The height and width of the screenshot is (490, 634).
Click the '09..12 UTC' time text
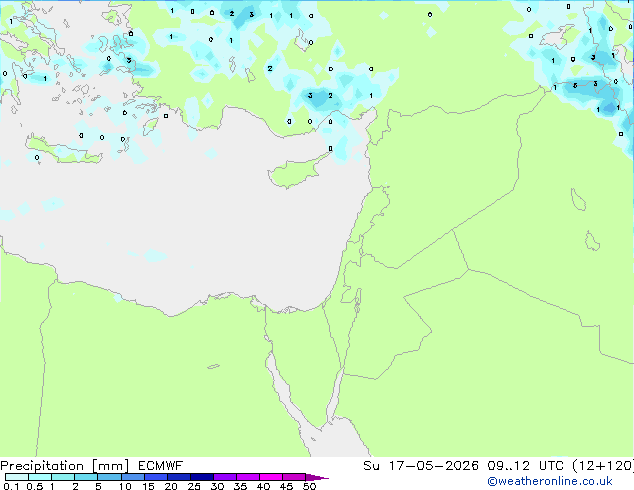pos(525,466)
